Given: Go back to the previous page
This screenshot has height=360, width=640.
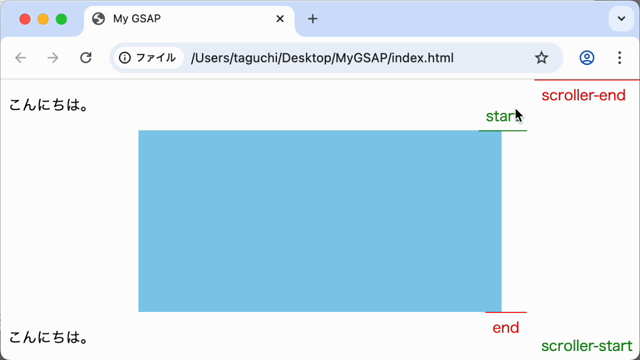Looking at the screenshot, I should coord(20,58).
